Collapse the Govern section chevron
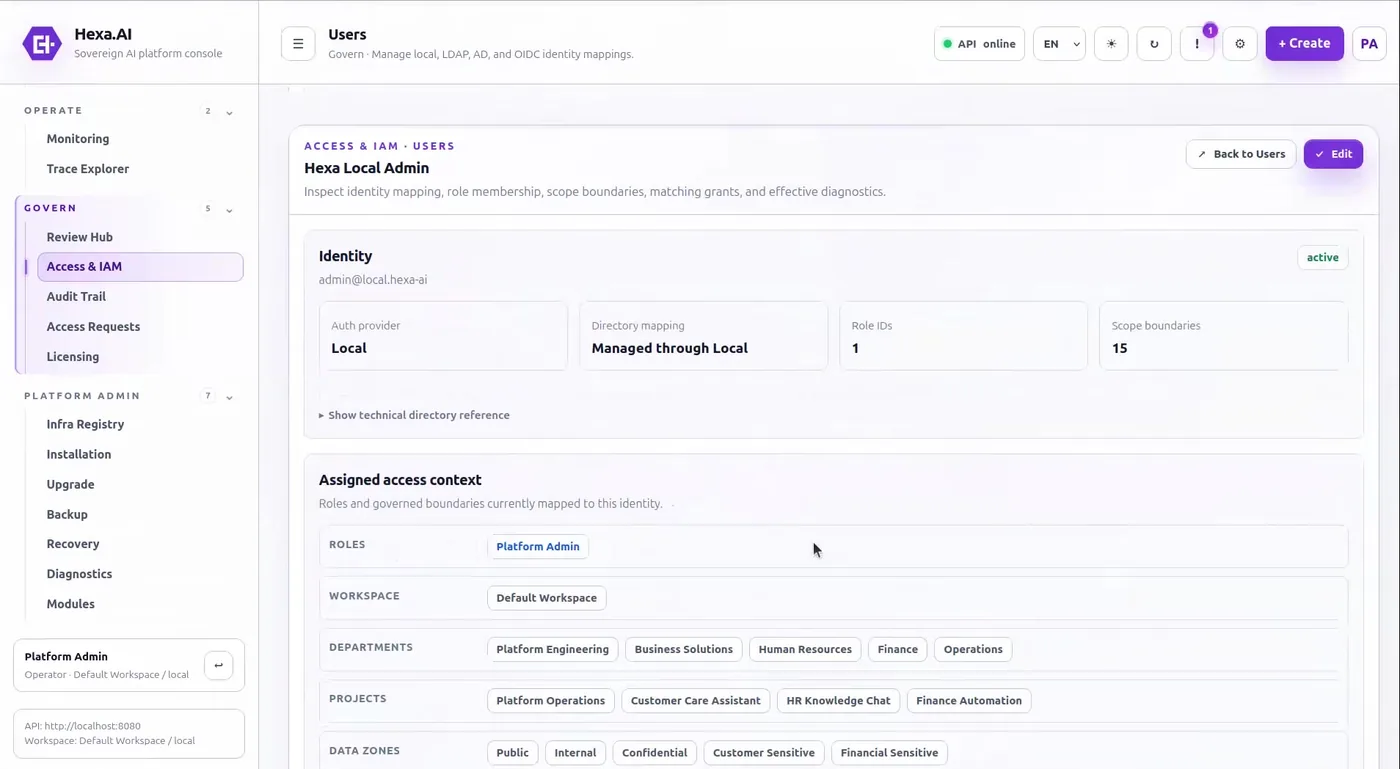This screenshot has width=1400, height=769. (x=229, y=210)
